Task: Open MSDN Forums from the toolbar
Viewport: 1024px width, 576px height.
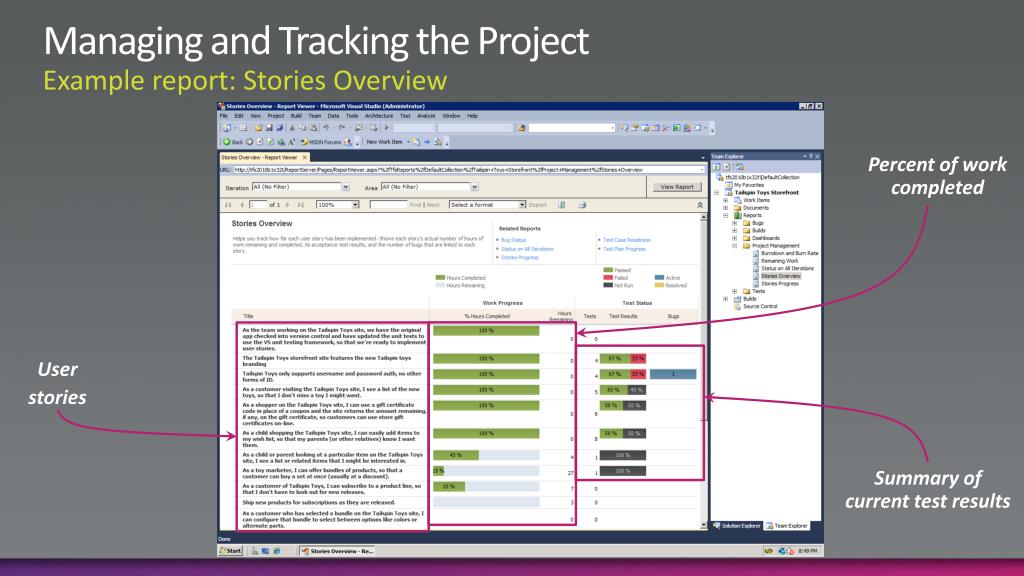Action: [x=321, y=142]
